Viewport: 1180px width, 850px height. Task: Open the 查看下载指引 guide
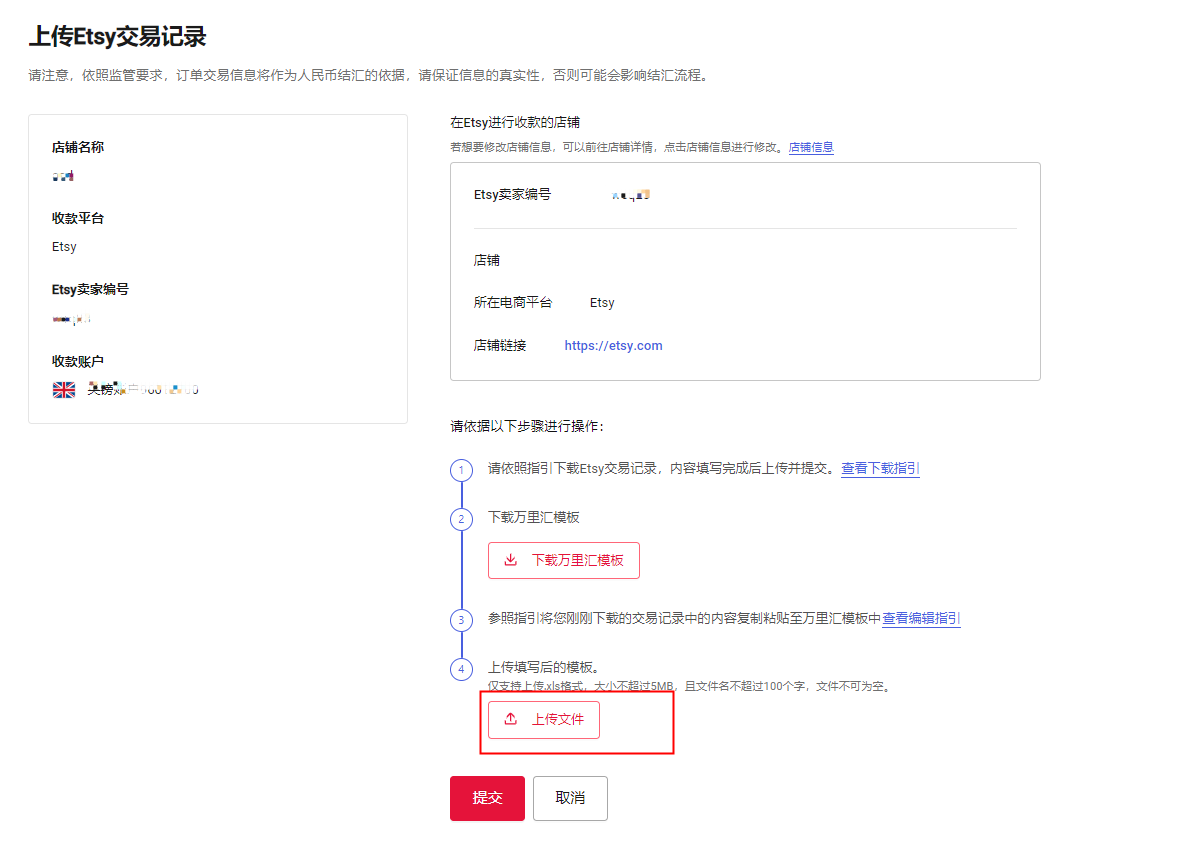click(x=880, y=468)
